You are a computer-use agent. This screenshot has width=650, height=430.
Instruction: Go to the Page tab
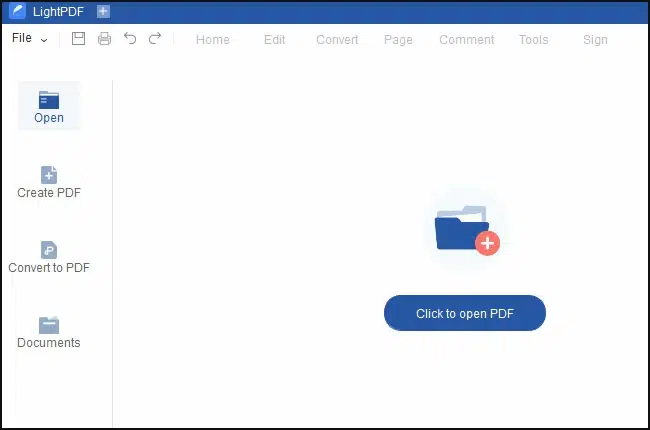[398, 40]
